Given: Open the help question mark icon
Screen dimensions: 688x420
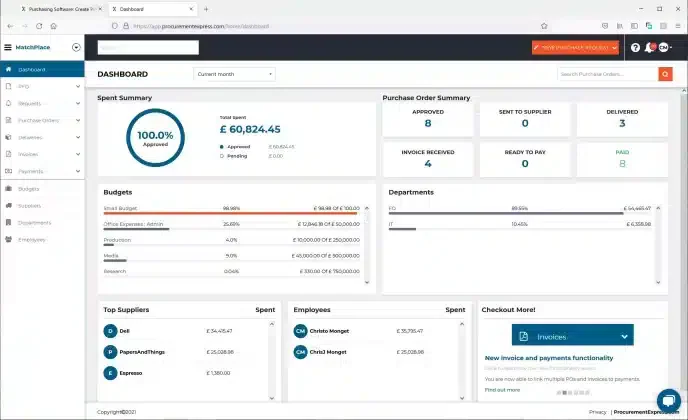Looking at the screenshot, I should click(635, 47).
